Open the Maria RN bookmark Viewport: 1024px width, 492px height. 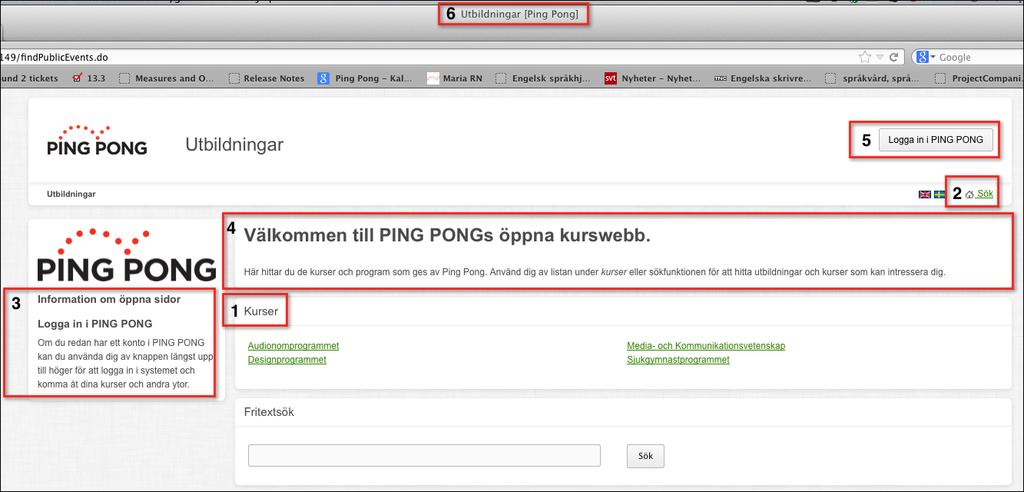(x=455, y=78)
